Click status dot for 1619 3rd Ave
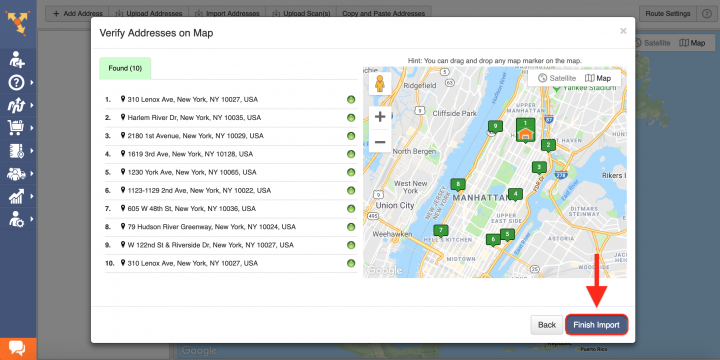This screenshot has height=360, width=720. [x=351, y=154]
